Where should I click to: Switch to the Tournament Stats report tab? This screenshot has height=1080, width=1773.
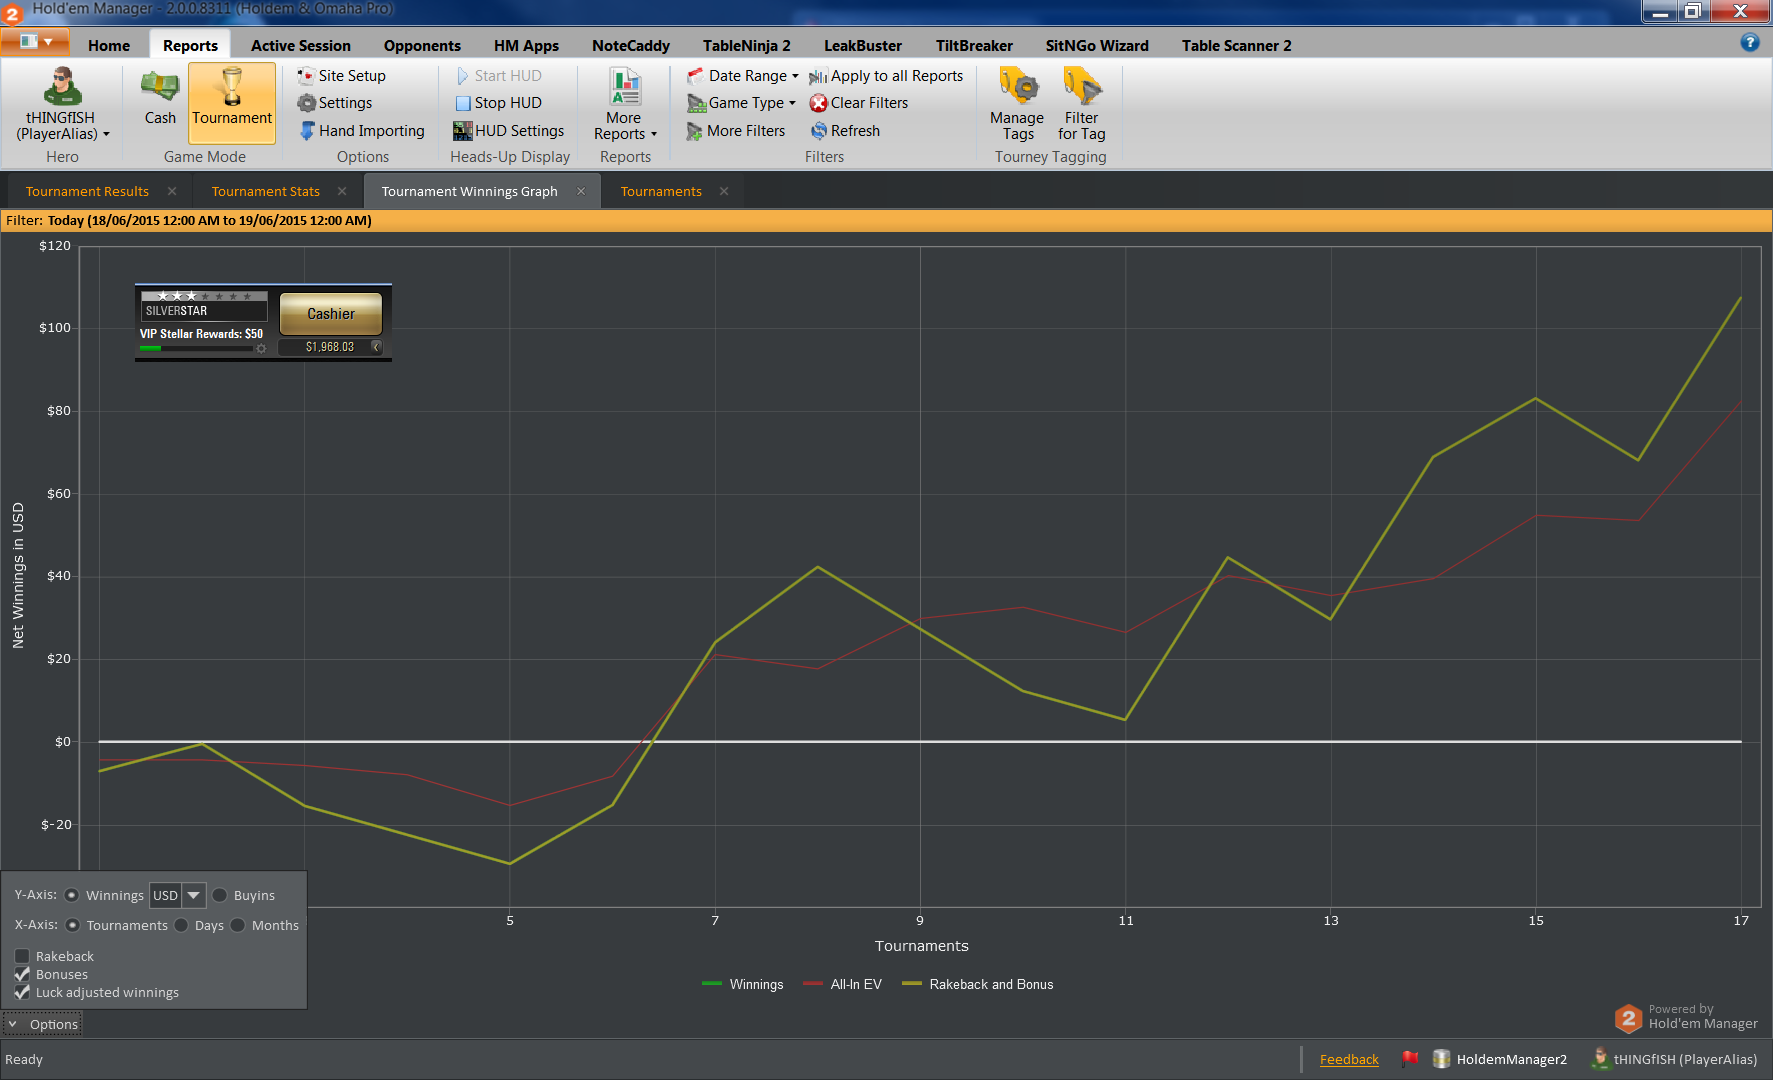266,191
